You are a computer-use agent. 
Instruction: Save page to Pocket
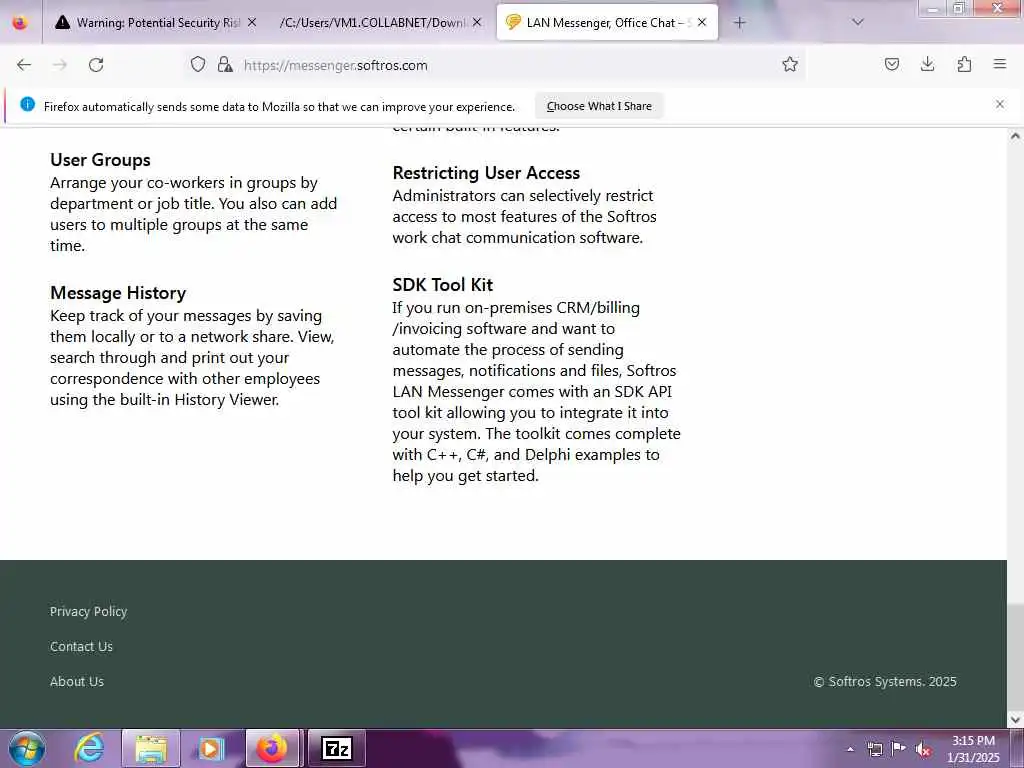(x=891, y=64)
